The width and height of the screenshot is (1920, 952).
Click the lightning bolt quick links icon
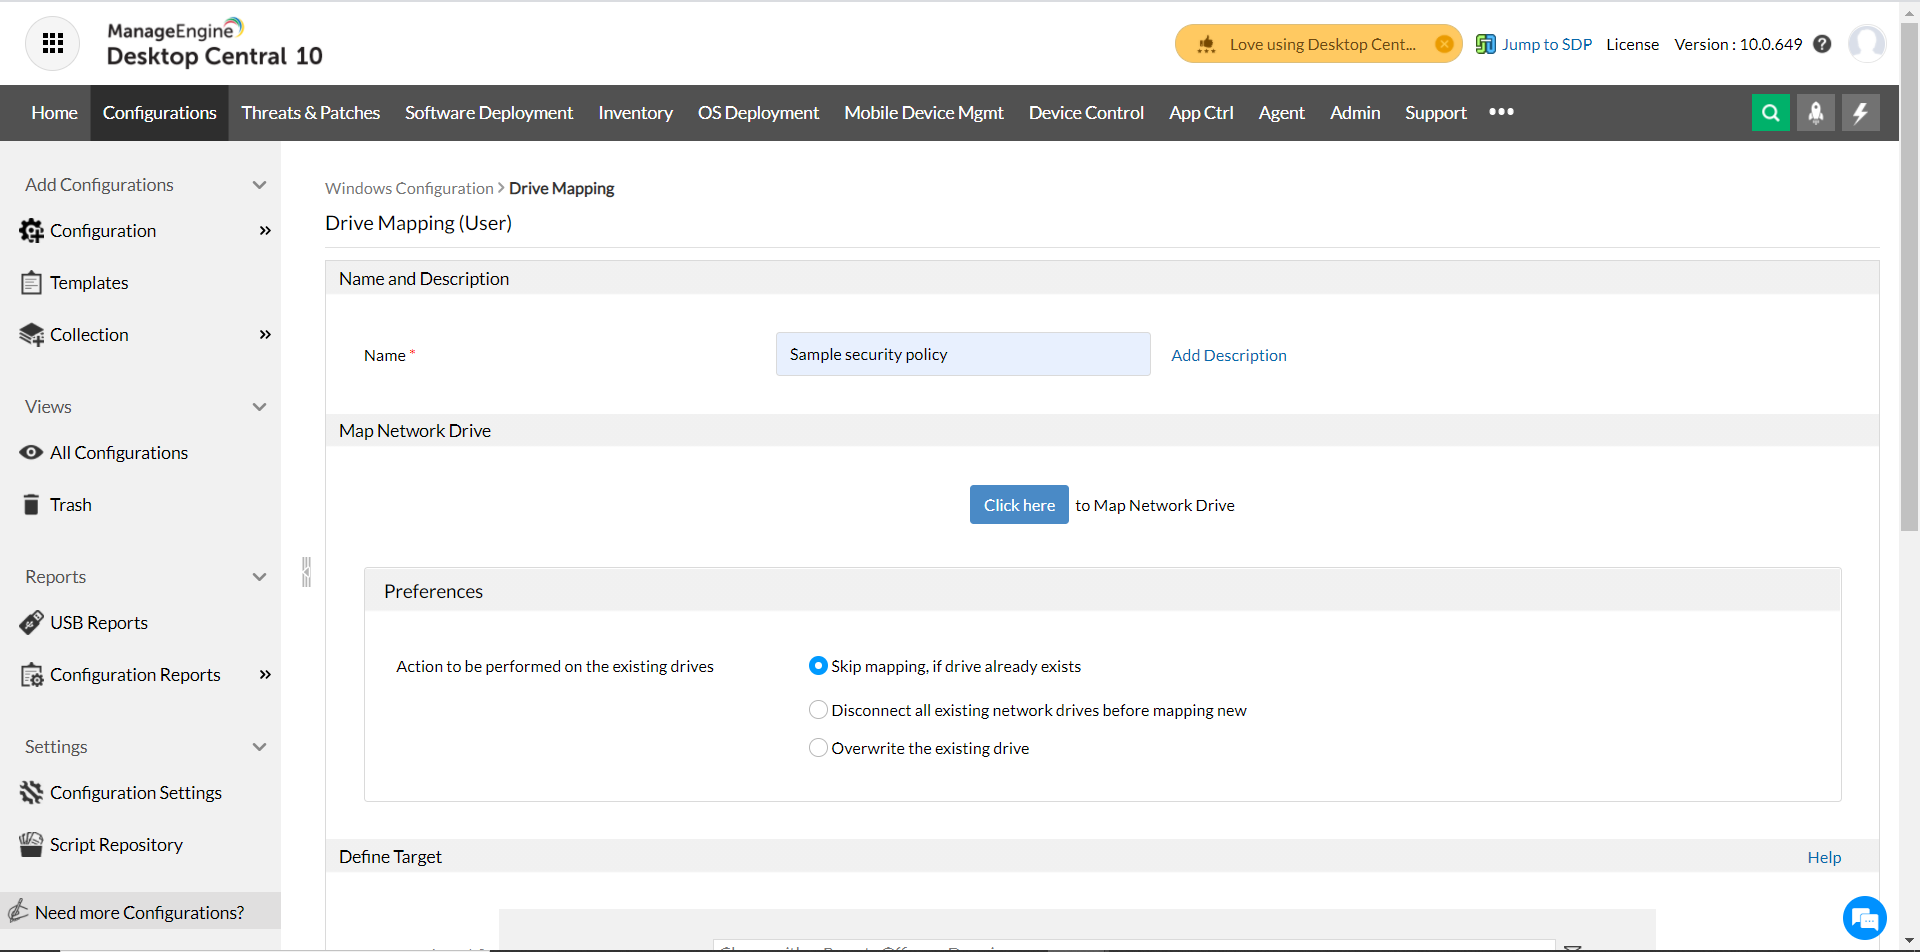pos(1860,113)
